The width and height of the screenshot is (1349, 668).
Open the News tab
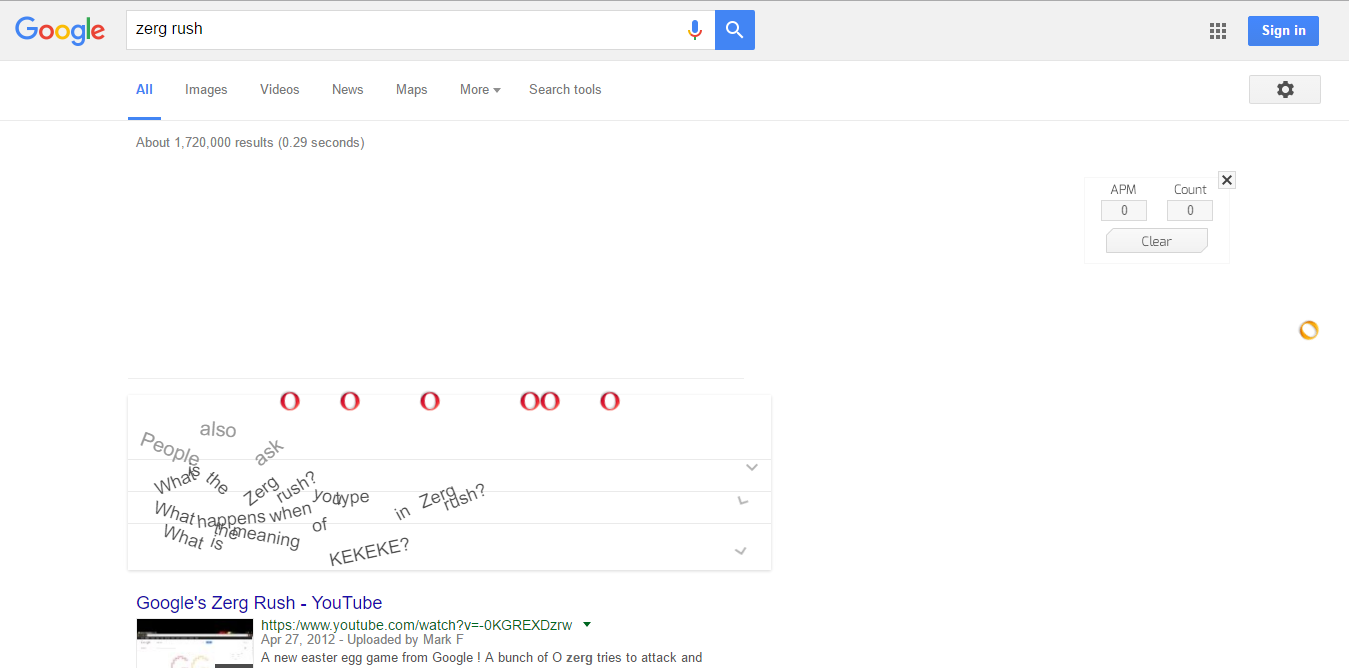[x=348, y=90]
